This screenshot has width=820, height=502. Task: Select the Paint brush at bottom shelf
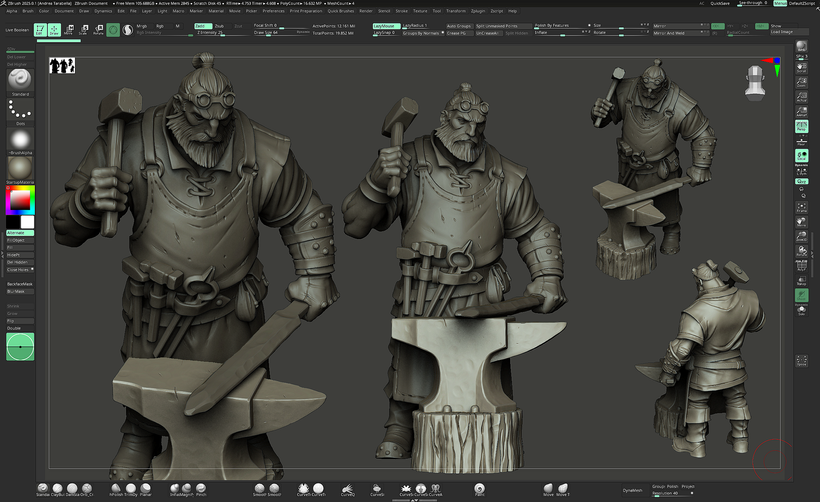point(480,488)
